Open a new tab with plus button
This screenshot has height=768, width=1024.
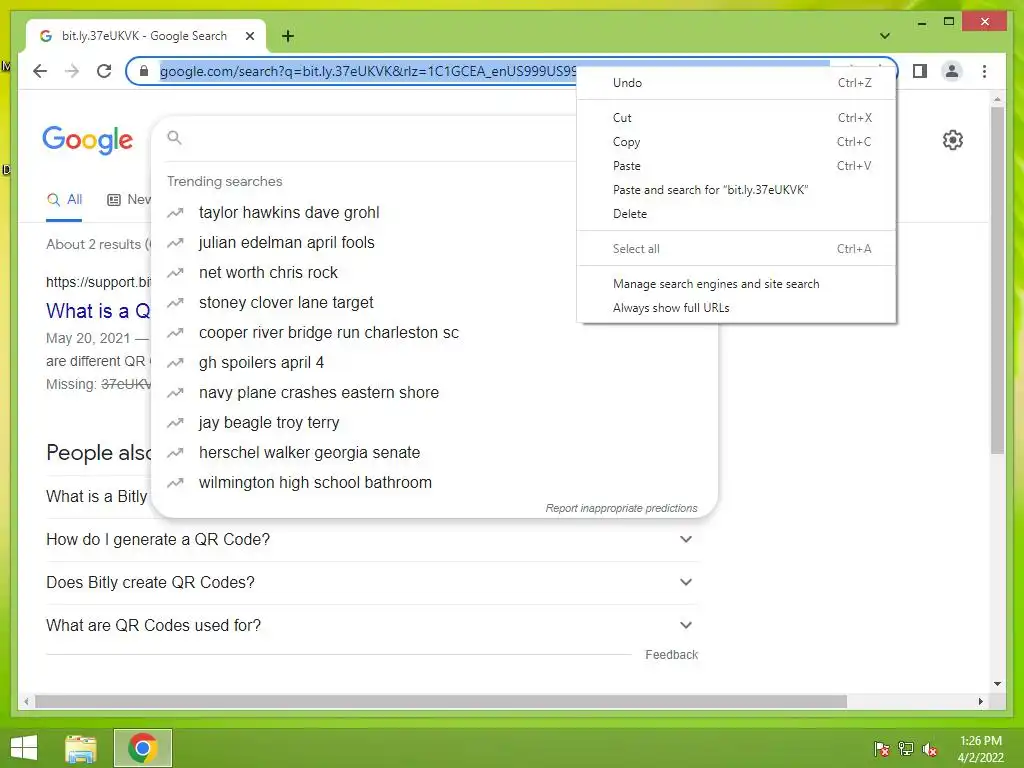pos(288,36)
